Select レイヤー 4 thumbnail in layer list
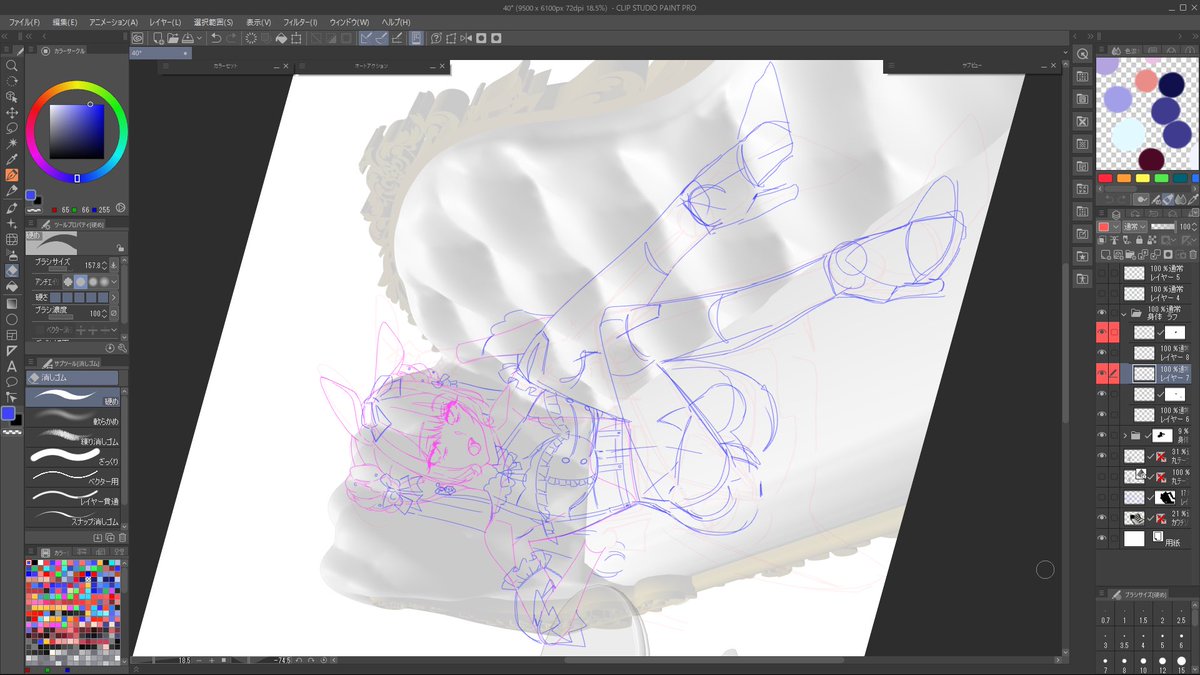Viewport: 1200px width, 675px height. click(x=1133, y=293)
